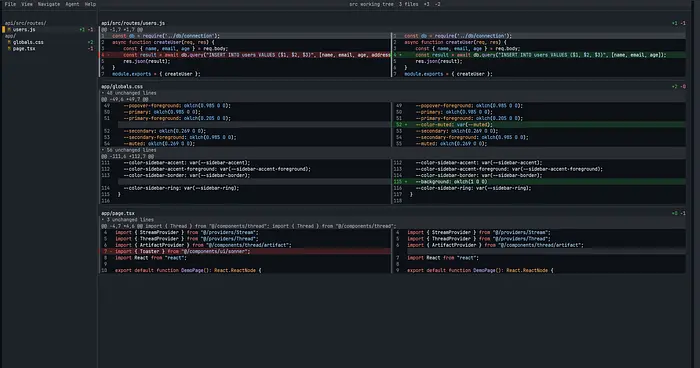Open the File menu
Image resolution: width=700 pixels, height=368 pixels.
pyautogui.click(x=10, y=4)
